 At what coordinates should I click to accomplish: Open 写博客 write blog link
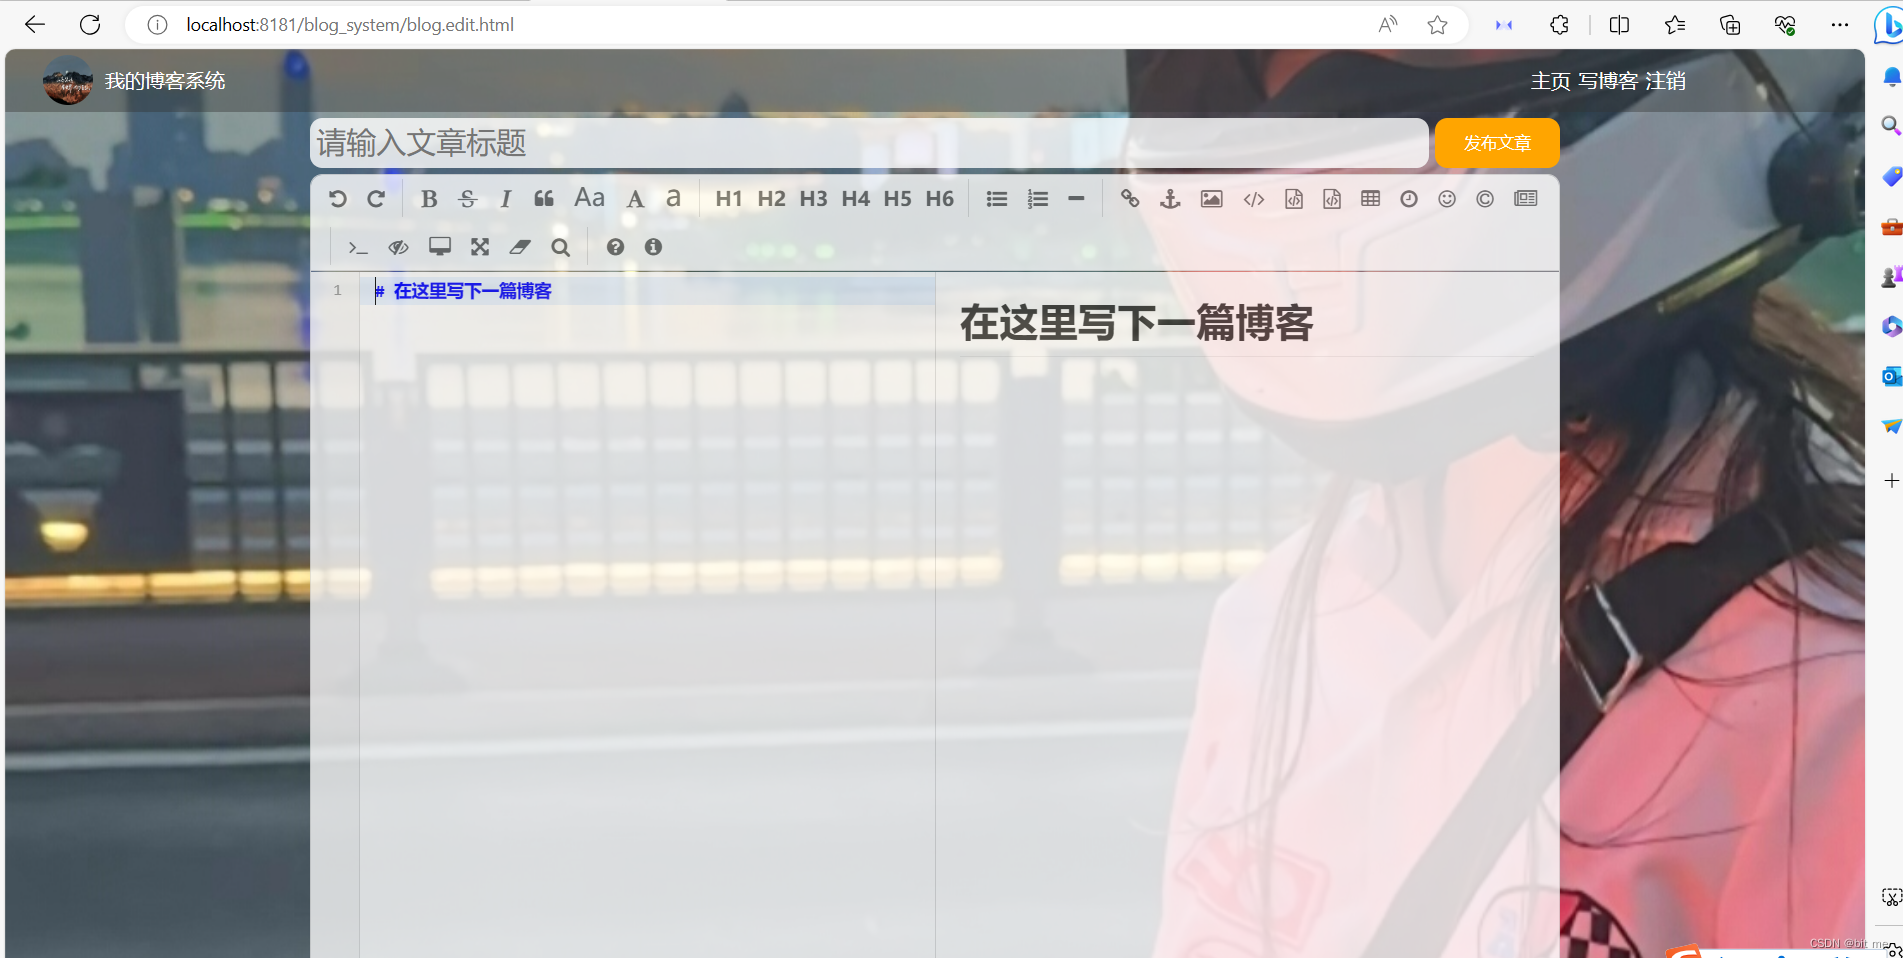[x=1608, y=81]
